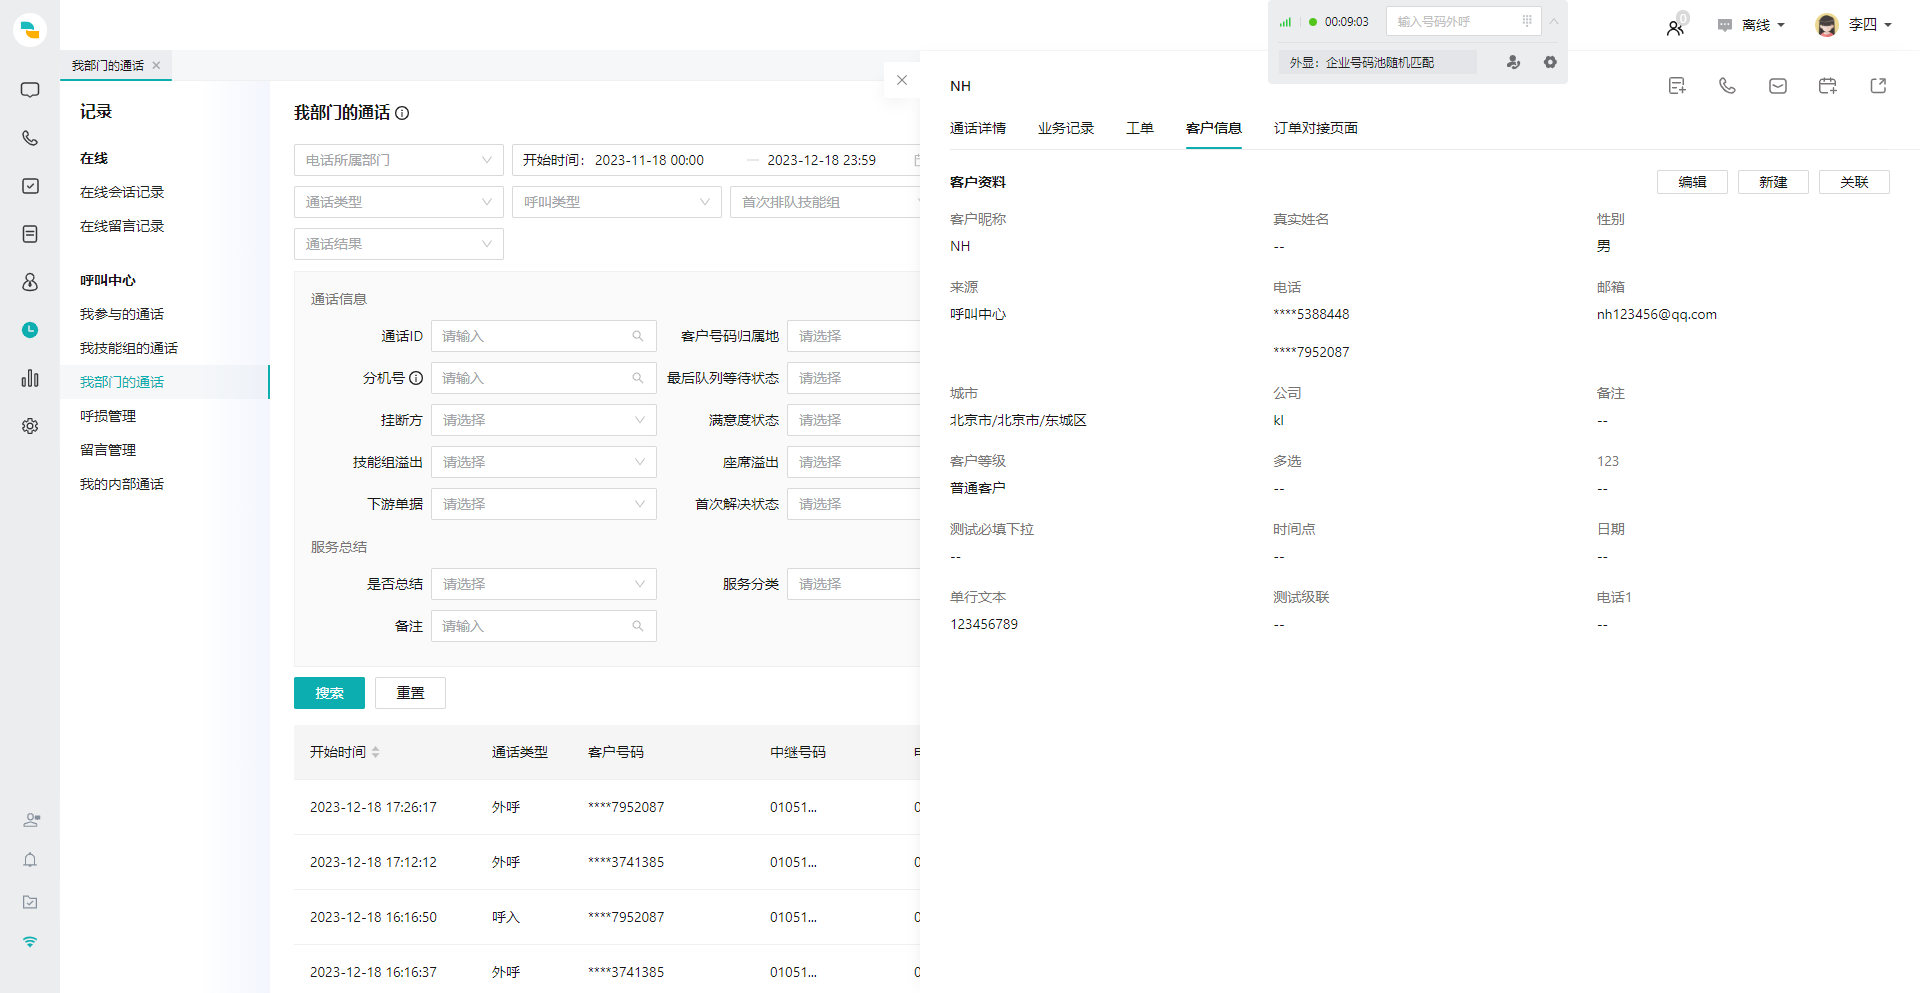Close the NH detail panel

tap(902, 80)
